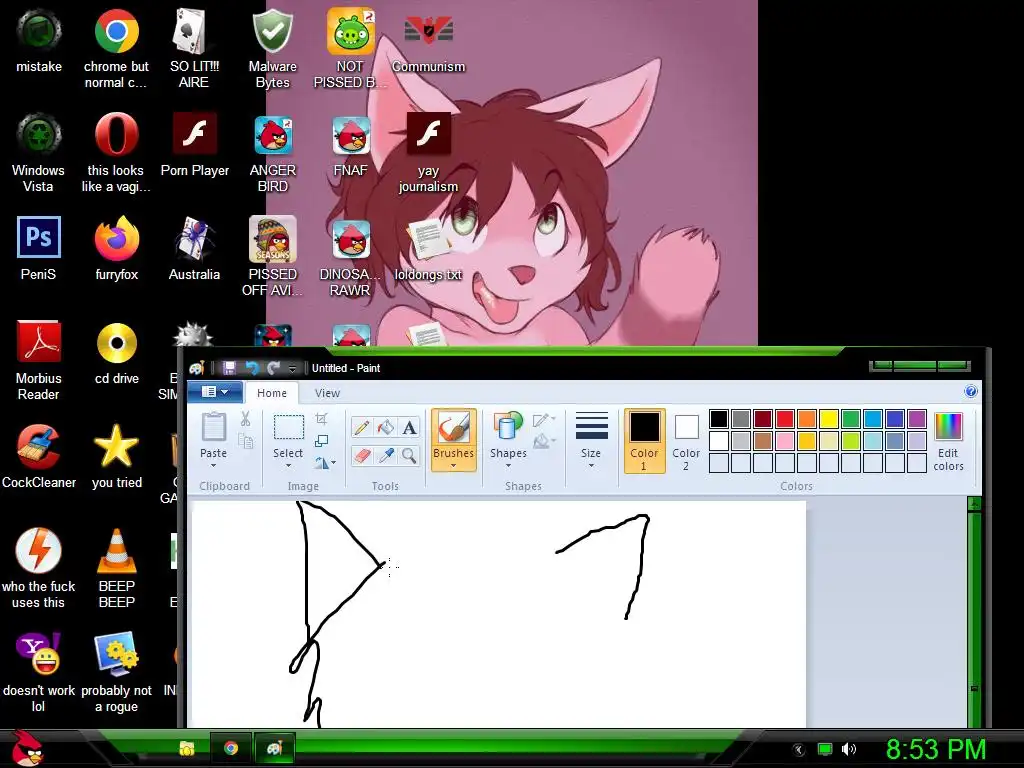Click the Paste clipboard icon

point(214,428)
